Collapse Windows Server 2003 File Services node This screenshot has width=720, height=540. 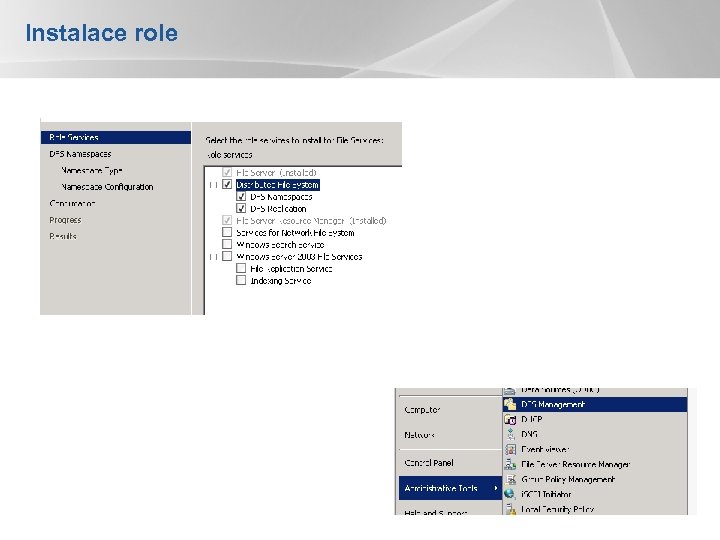(x=213, y=257)
